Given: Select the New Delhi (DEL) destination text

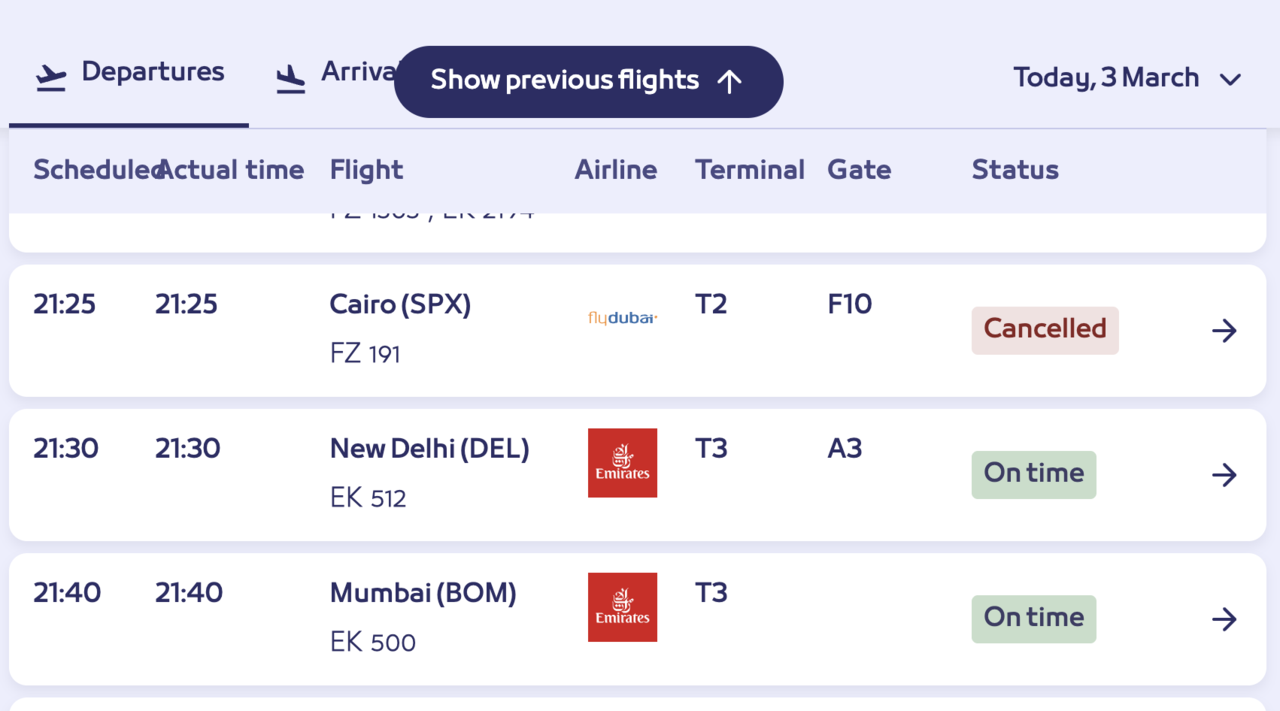Looking at the screenshot, I should point(429,449).
